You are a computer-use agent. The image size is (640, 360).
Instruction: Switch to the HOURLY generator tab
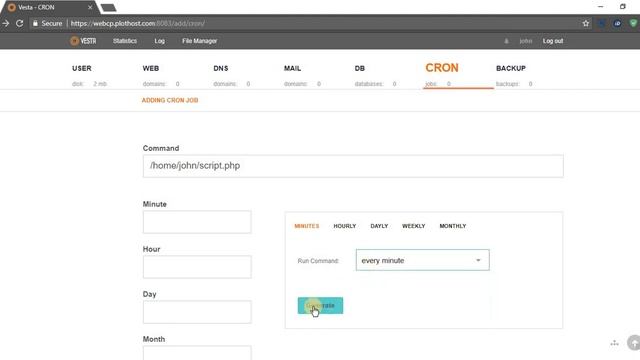[344, 226]
